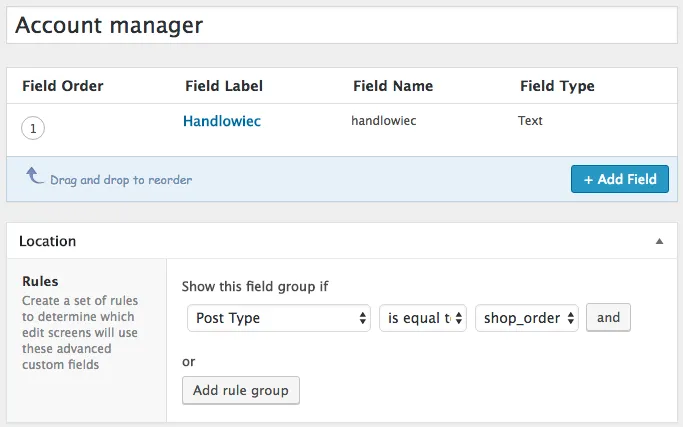Open the Post Type rule dropdown
This screenshot has width=683, height=427.
click(x=279, y=318)
